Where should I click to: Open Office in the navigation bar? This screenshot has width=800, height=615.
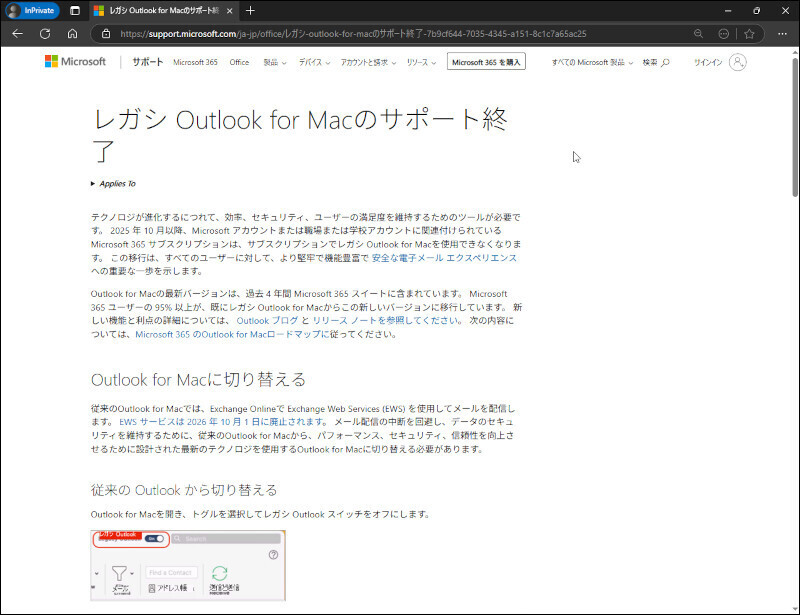pyautogui.click(x=239, y=62)
